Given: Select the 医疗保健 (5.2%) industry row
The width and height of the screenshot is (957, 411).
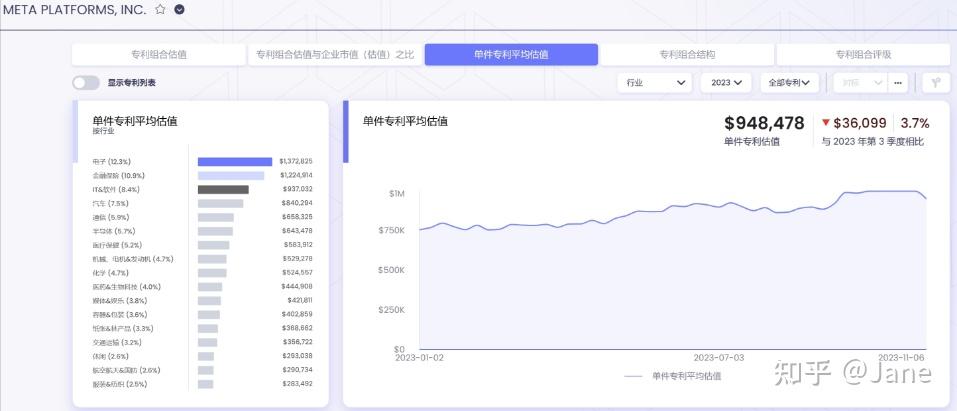Looking at the screenshot, I should coord(203,245).
